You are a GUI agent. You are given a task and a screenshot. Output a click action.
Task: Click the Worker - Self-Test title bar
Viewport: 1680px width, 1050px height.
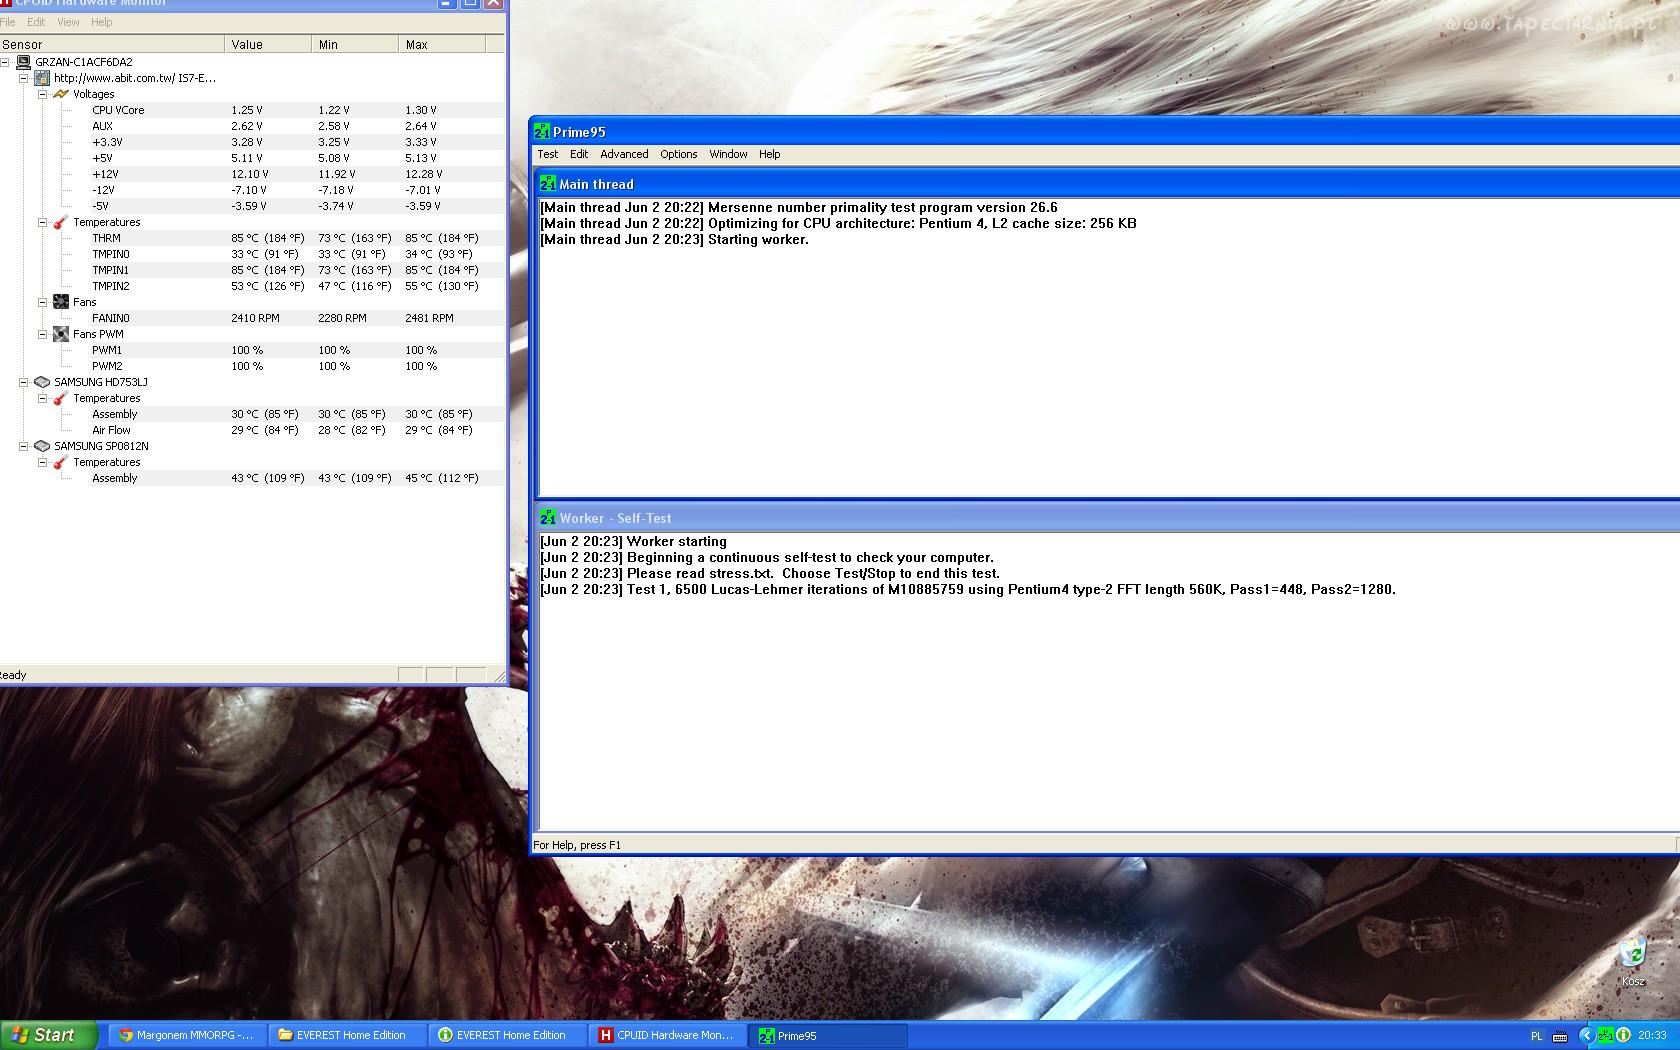pyautogui.click(x=1108, y=518)
